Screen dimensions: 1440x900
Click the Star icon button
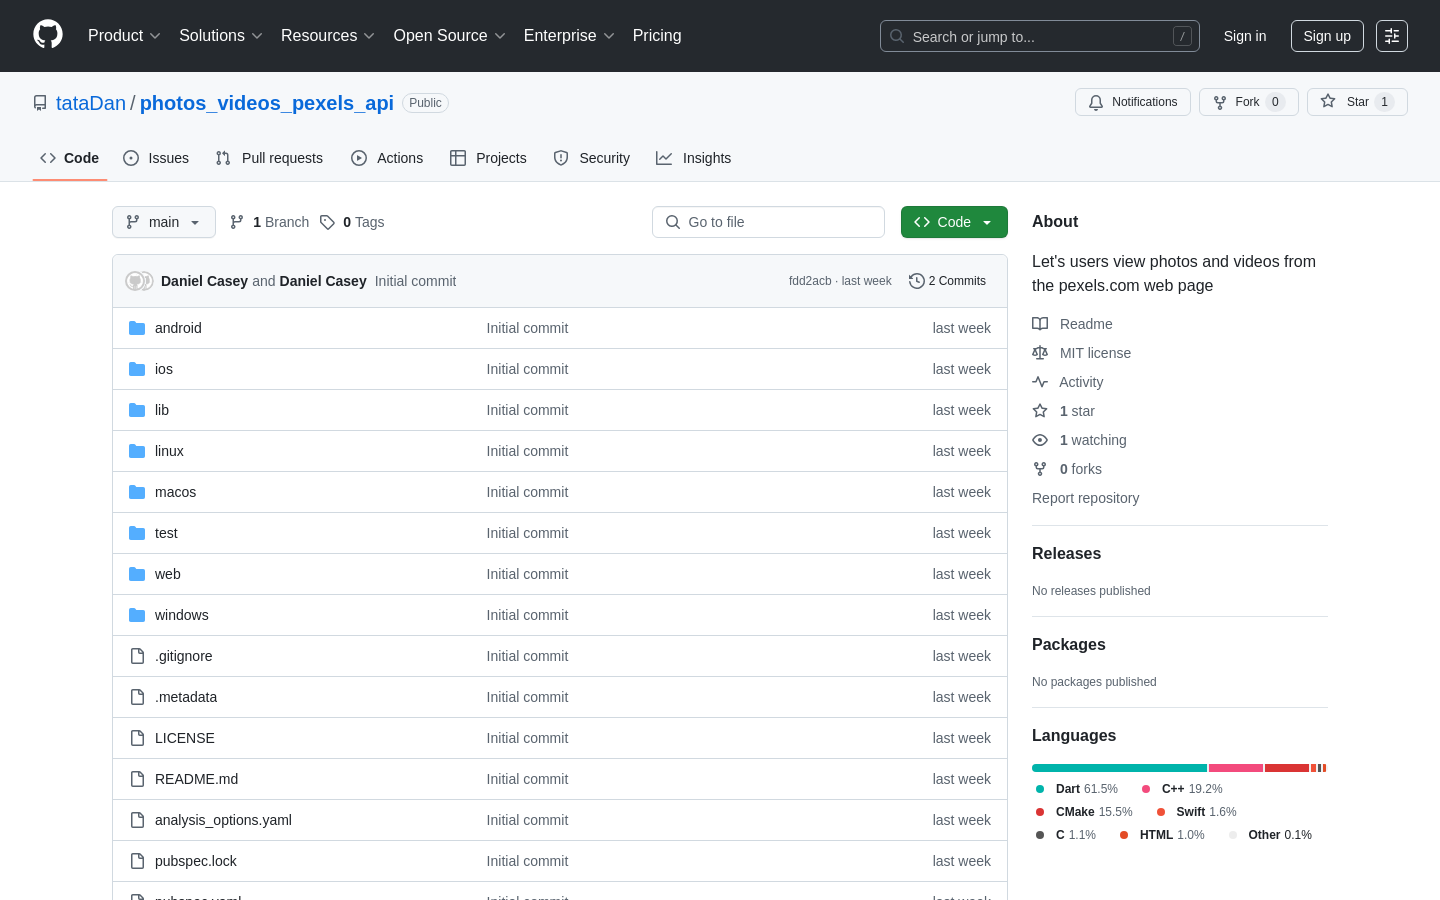click(x=1328, y=101)
